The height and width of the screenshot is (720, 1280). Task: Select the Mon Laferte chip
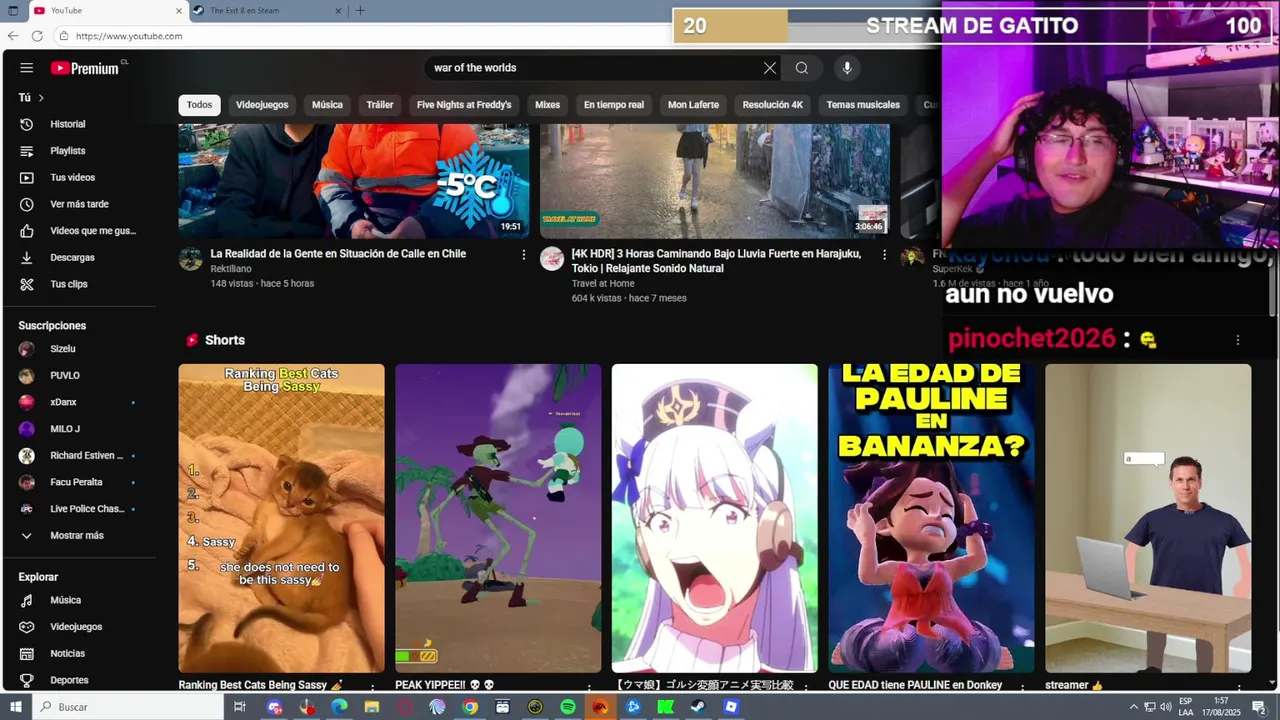[693, 105]
